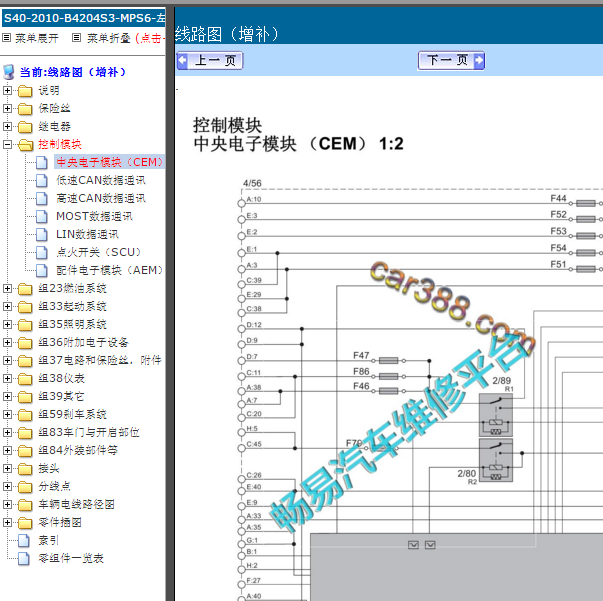
Task: Click page icon beside 低速CAN数据通讯
Action: point(42,180)
